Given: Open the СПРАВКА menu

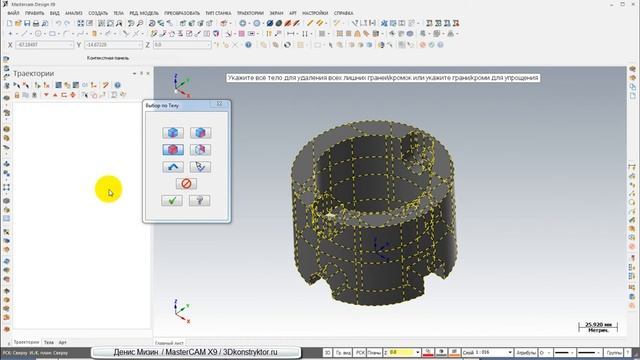Looking at the screenshot, I should tap(343, 13).
